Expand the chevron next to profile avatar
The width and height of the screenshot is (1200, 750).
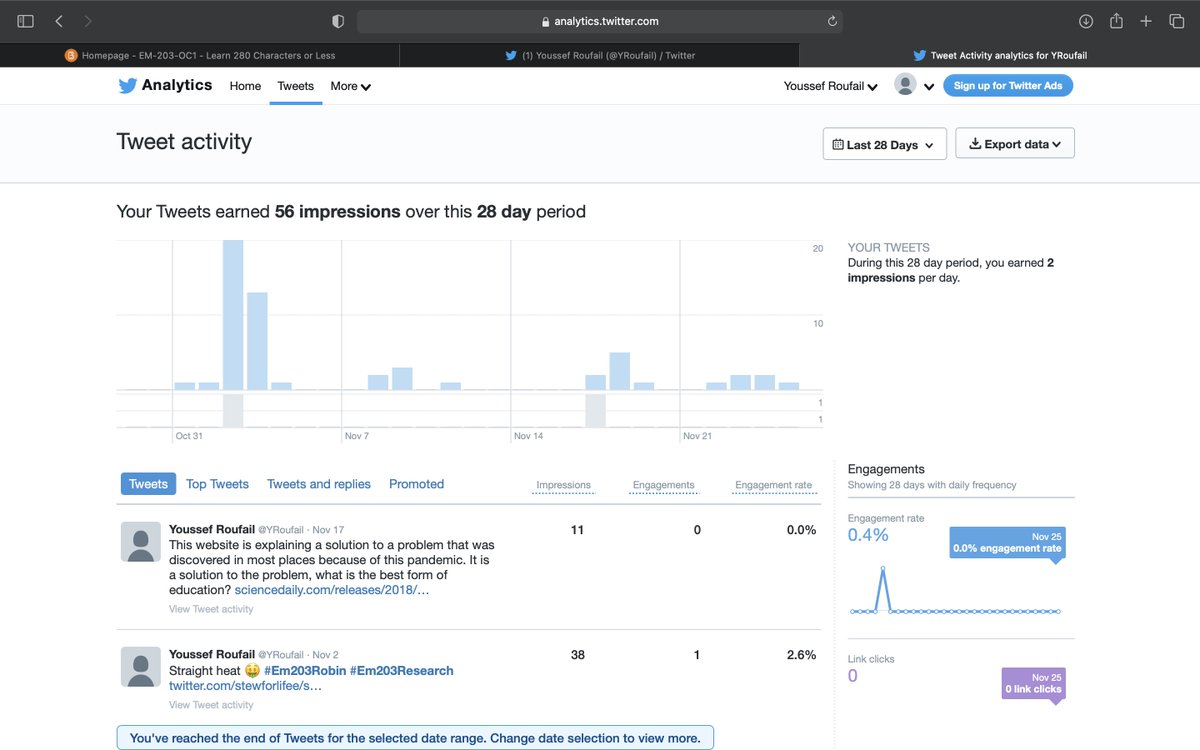pos(929,87)
